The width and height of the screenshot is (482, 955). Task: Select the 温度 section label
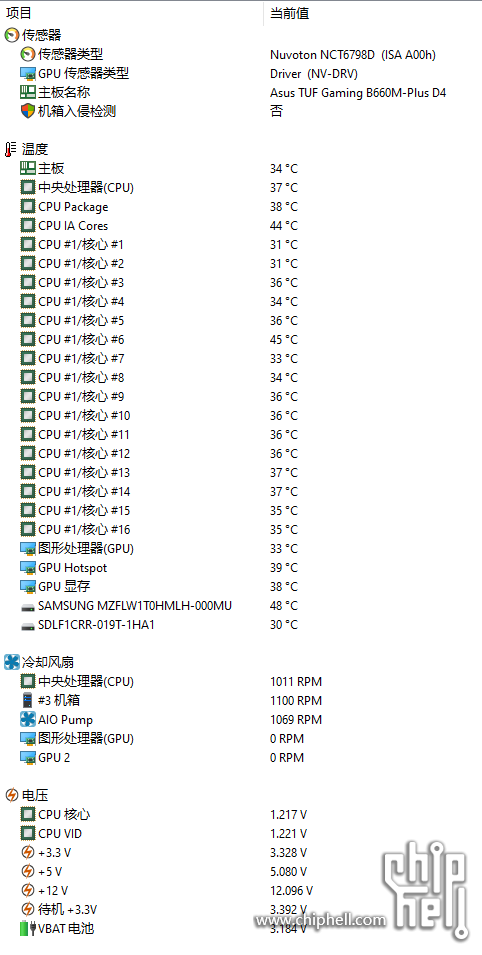[35, 149]
